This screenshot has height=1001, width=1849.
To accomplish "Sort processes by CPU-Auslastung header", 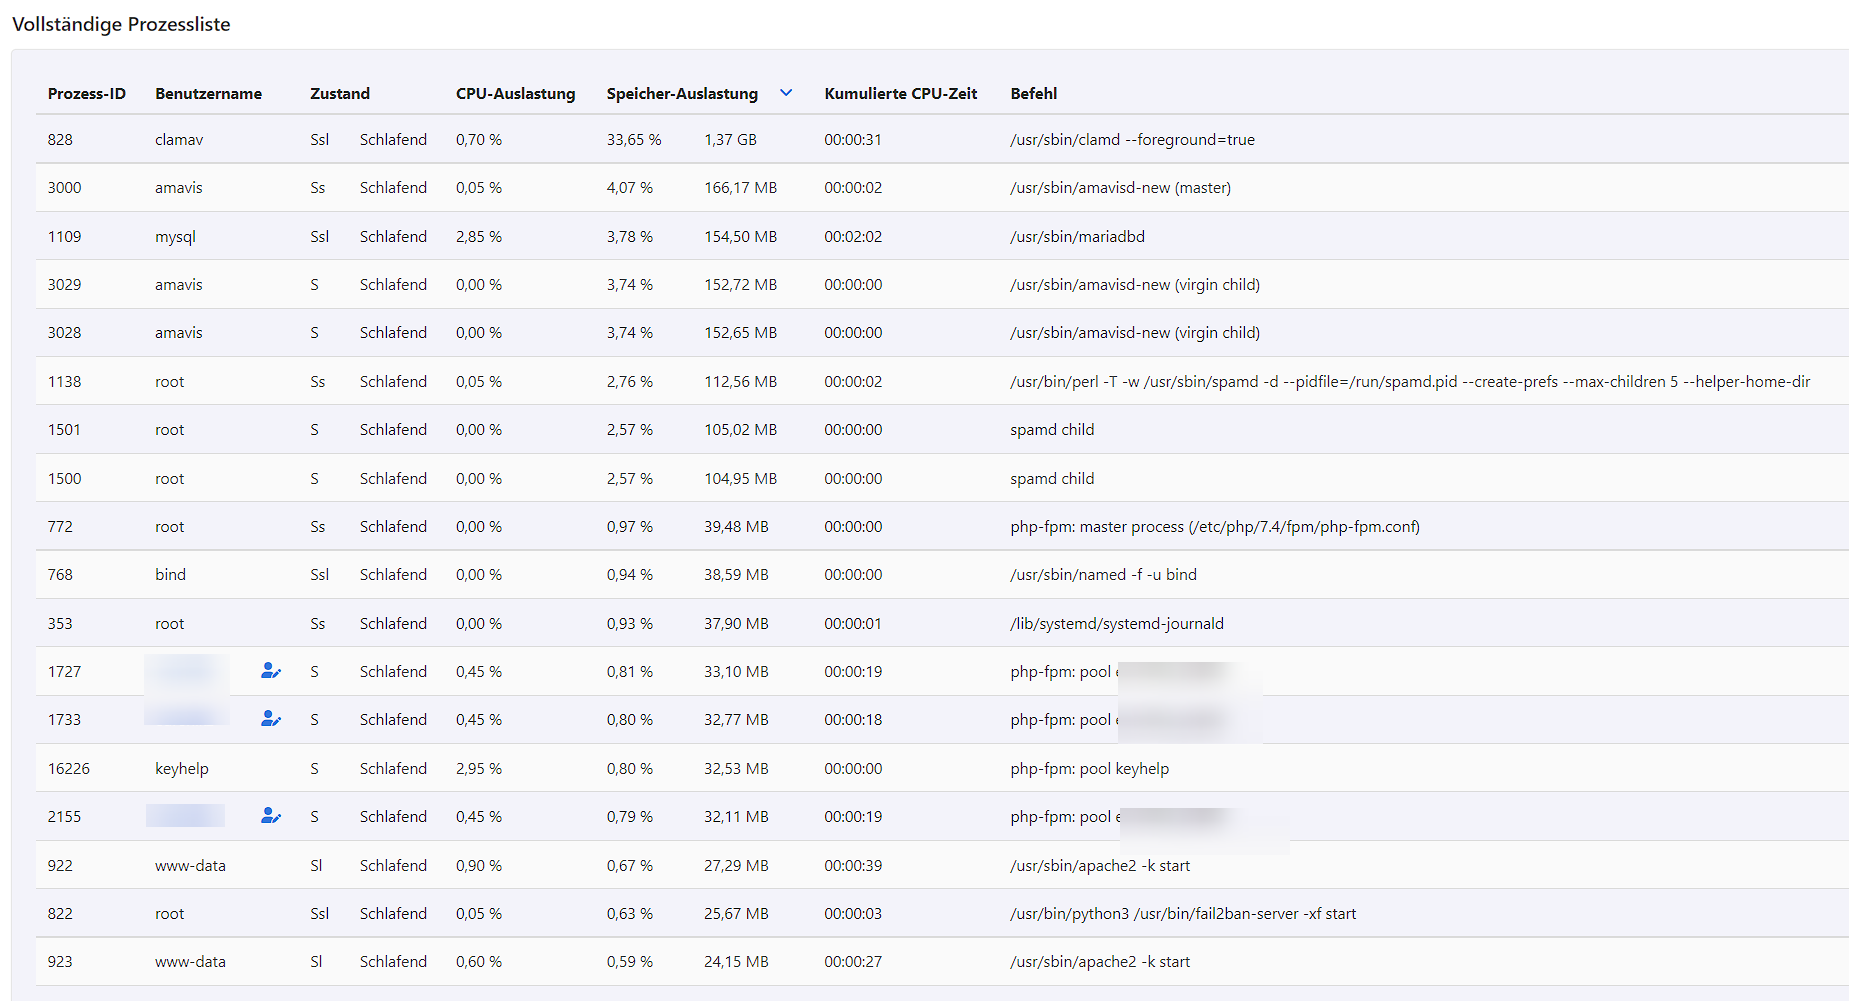I will pos(515,94).
